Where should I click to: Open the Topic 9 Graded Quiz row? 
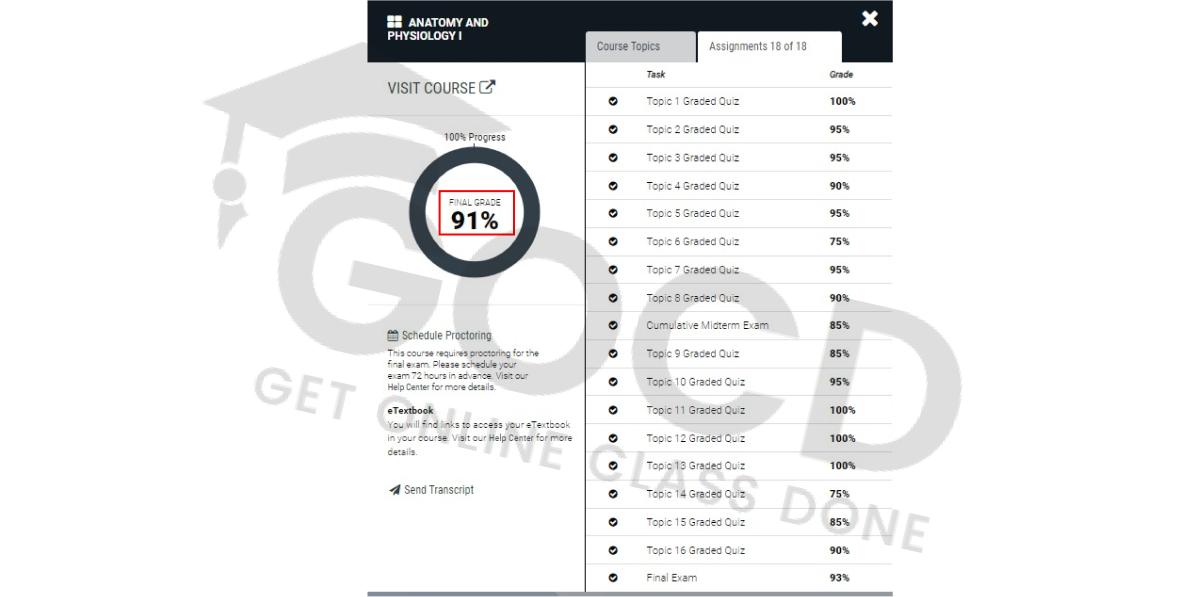pos(693,354)
